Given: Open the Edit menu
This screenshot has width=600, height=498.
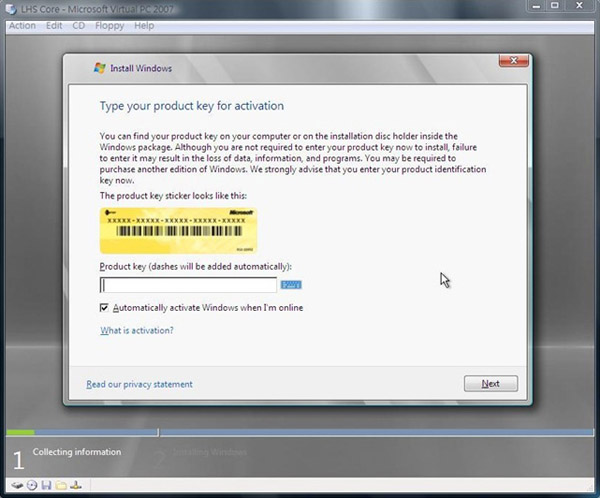Looking at the screenshot, I should (53, 25).
